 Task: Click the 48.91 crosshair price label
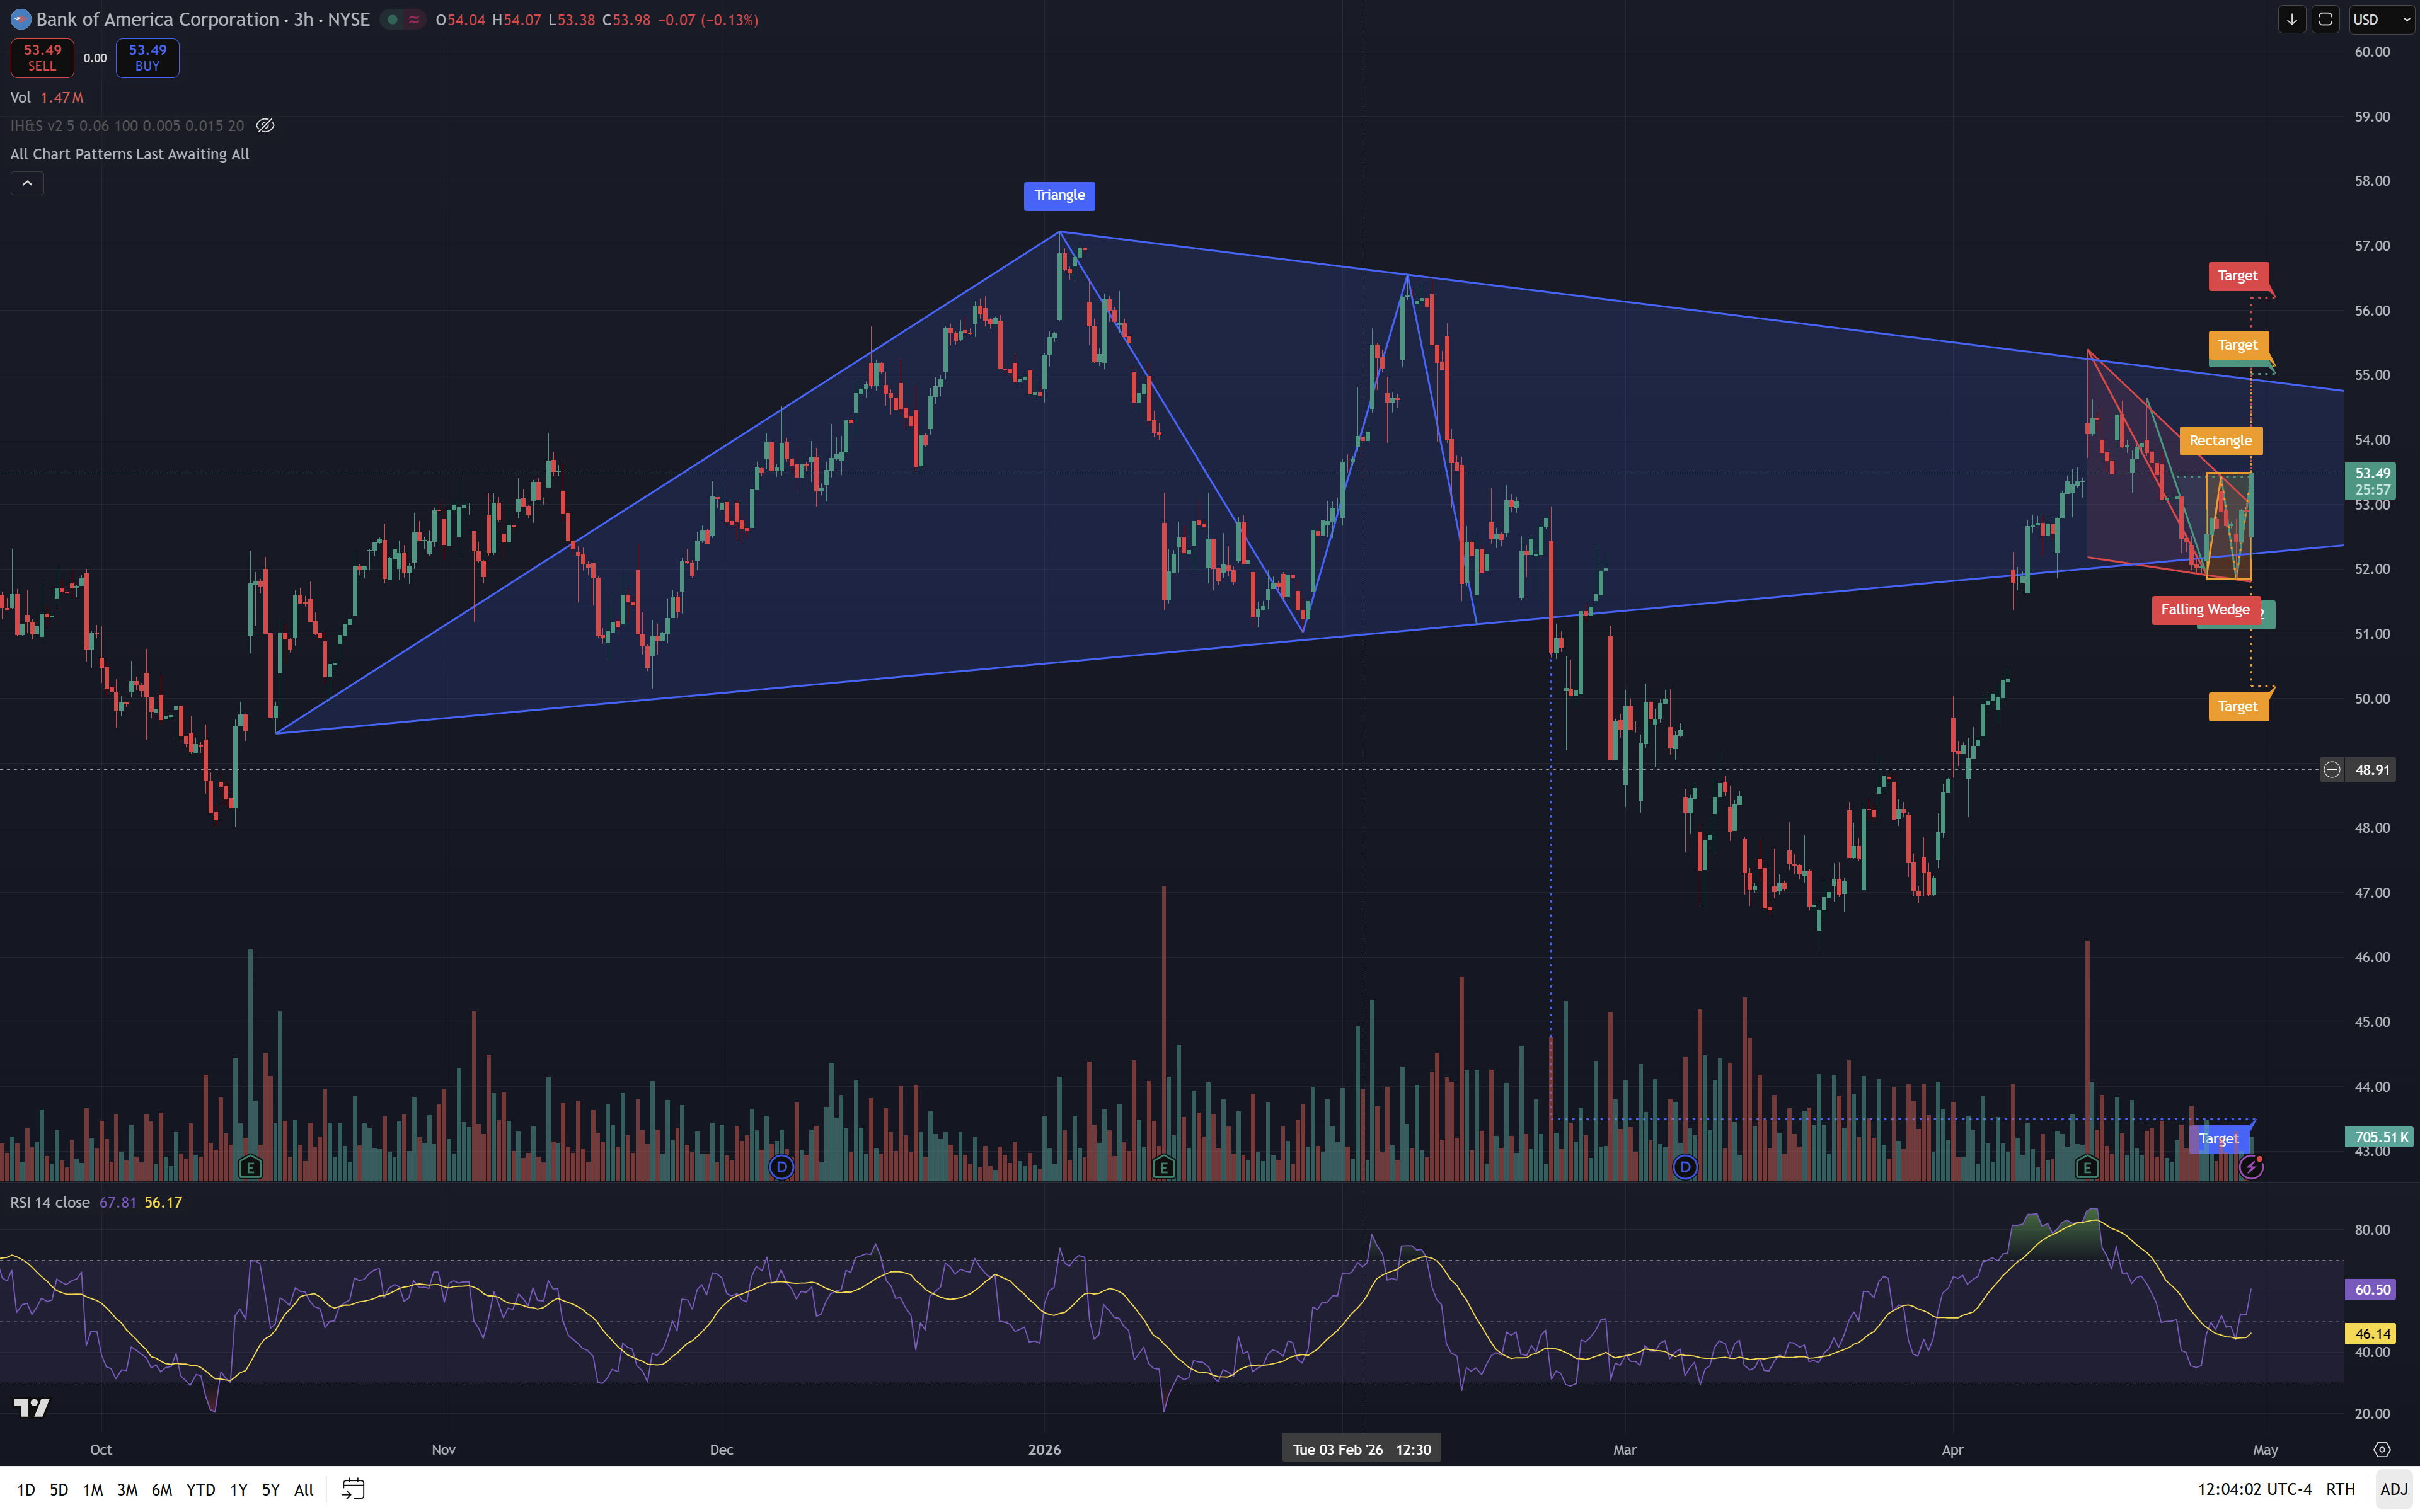pyautogui.click(x=2371, y=770)
